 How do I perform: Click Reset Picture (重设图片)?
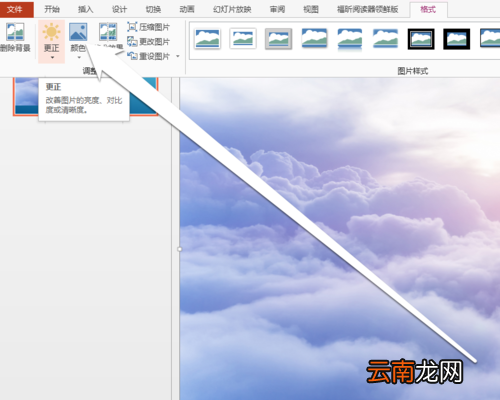149,56
